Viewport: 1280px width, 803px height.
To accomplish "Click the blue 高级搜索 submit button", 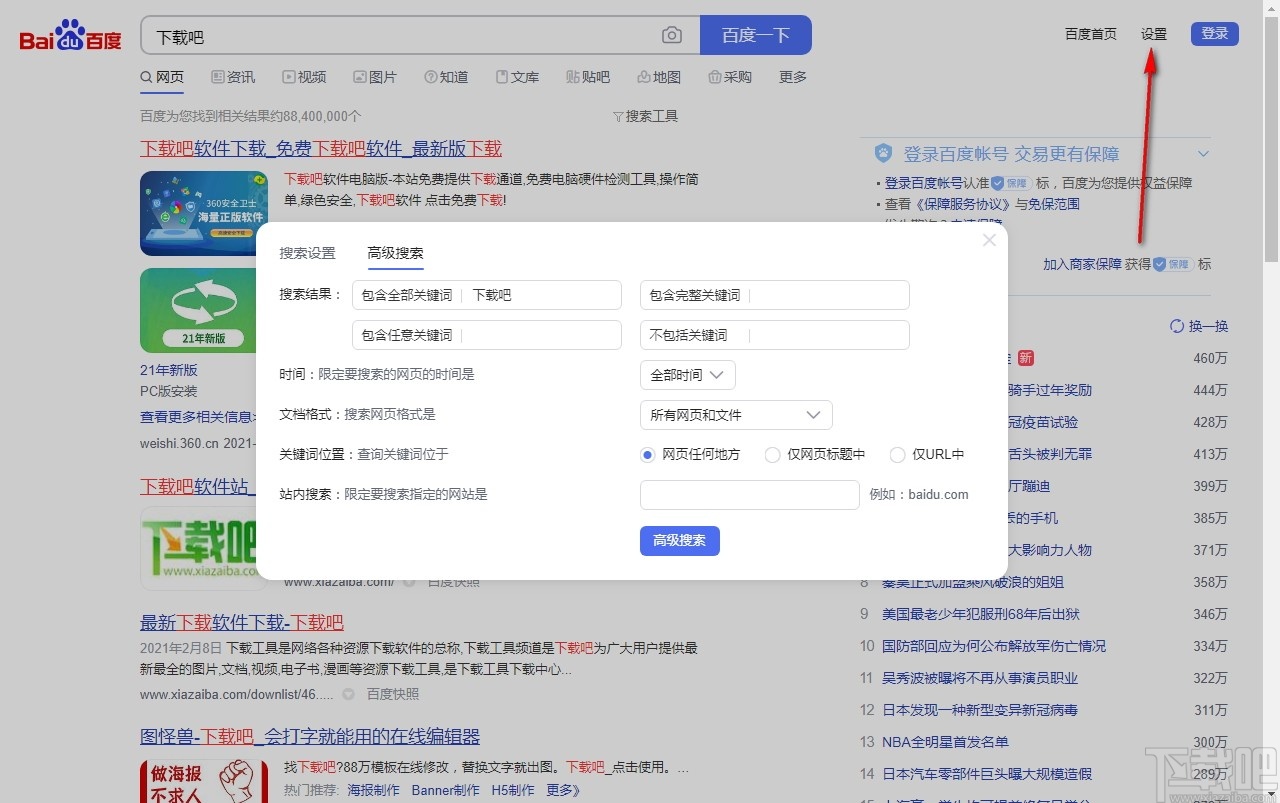I will click(x=679, y=540).
